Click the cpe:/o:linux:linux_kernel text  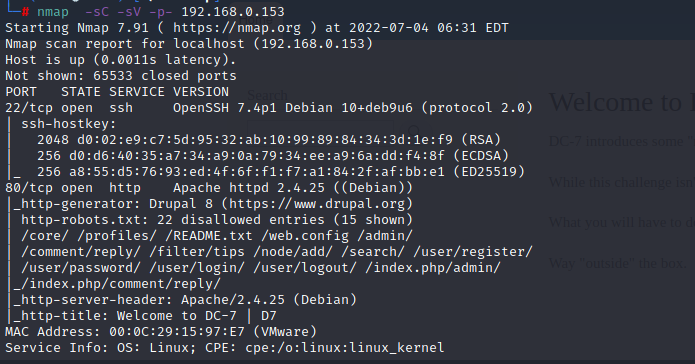coord(344,348)
